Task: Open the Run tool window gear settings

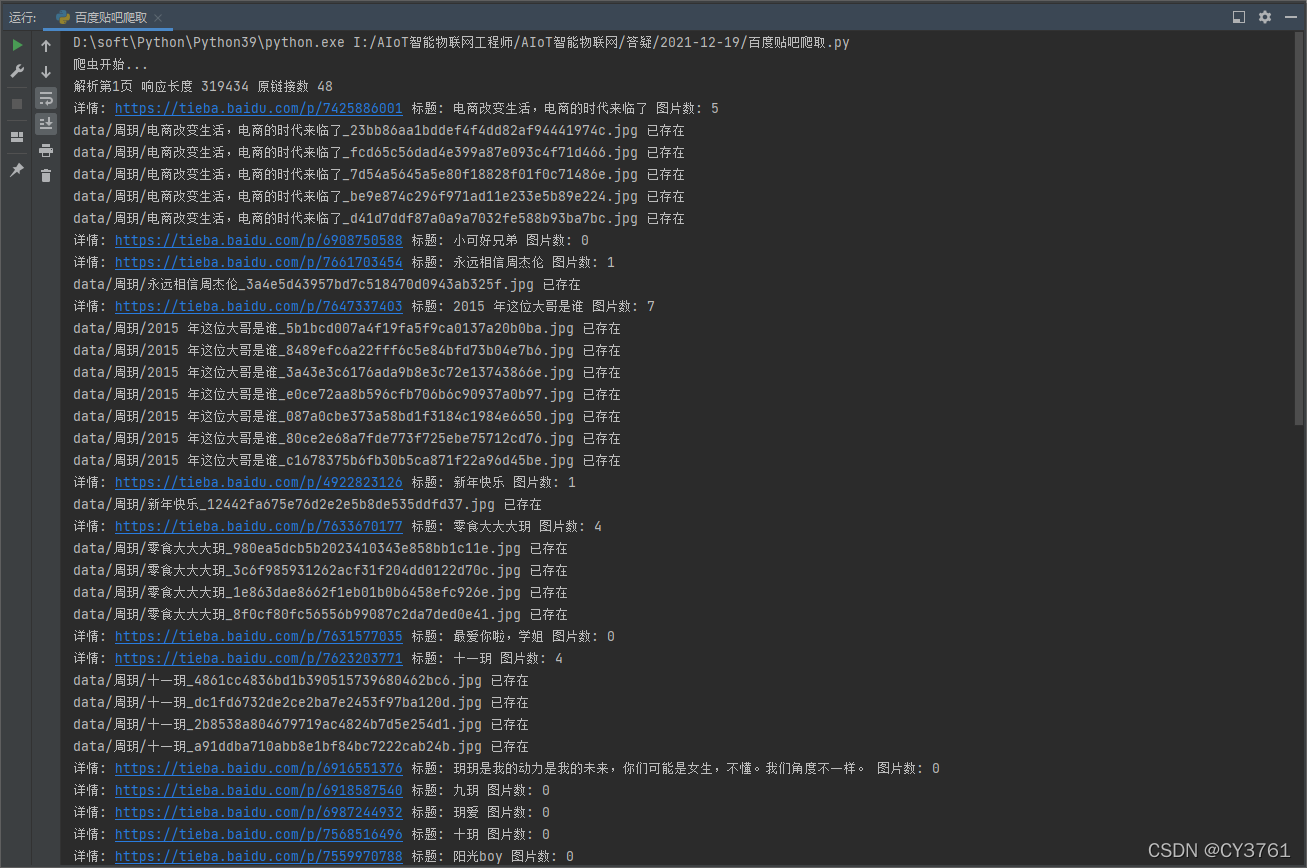Action: (x=1265, y=17)
